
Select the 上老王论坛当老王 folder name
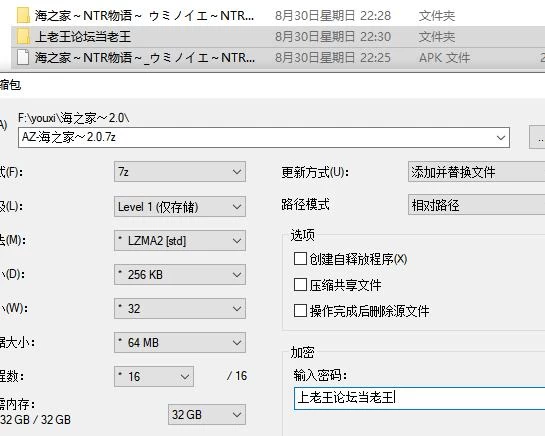83,37
